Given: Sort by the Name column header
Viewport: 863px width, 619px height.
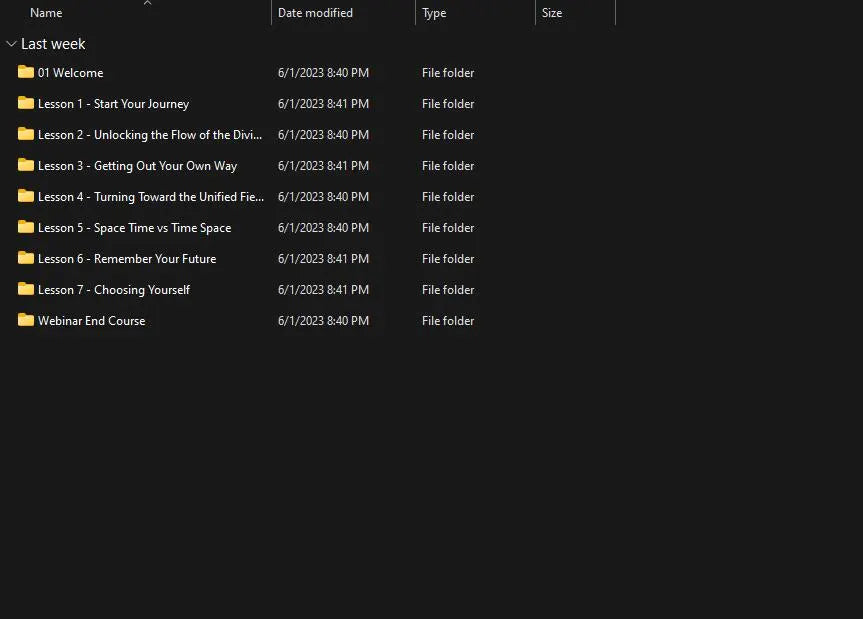Looking at the screenshot, I should point(46,13).
